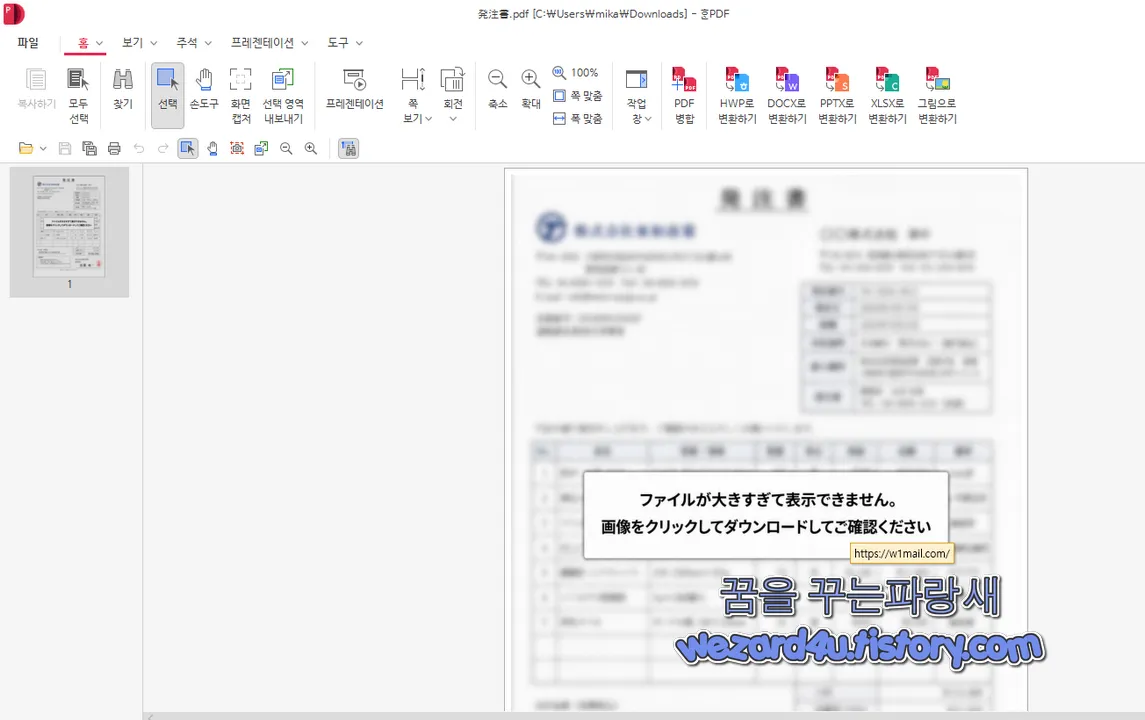
Task: Open the Task Pane (작업 창) dropdown
Action: click(x=637, y=96)
